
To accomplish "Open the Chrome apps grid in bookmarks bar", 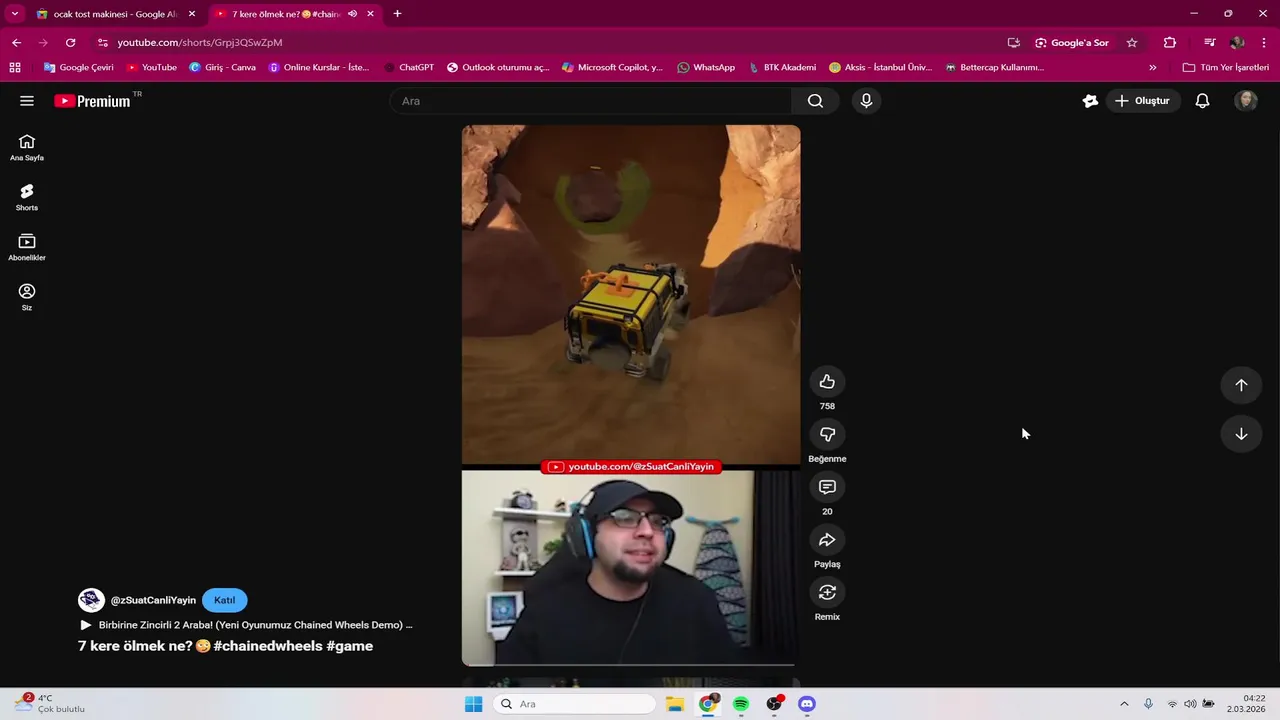I will coord(15,67).
